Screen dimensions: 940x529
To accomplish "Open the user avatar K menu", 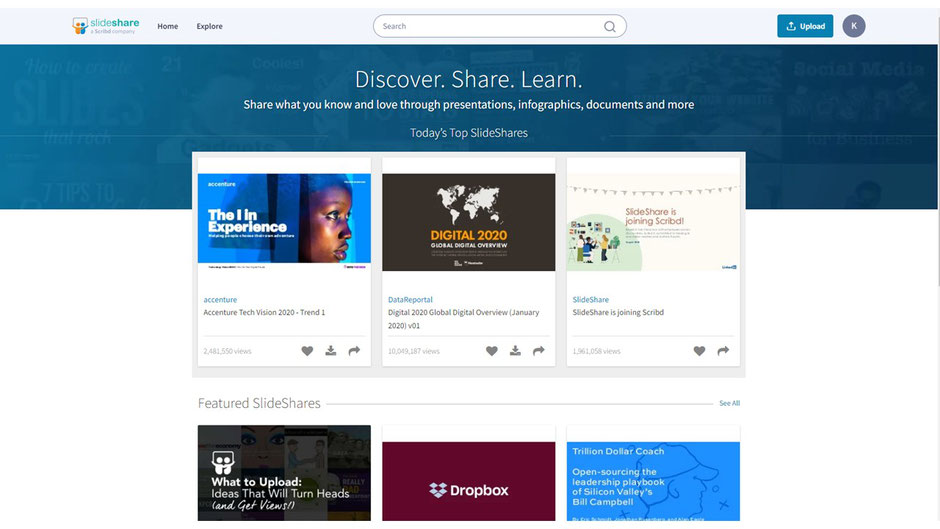I will (854, 26).
